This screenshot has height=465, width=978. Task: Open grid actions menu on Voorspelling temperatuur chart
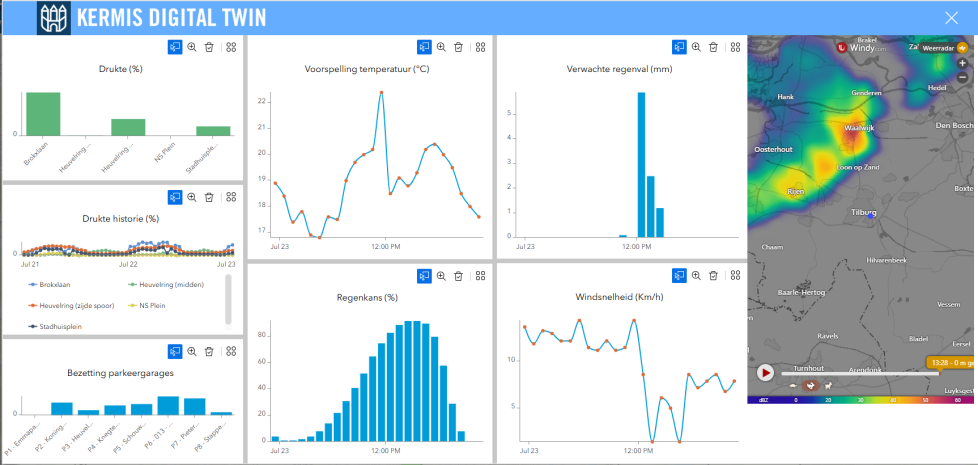(x=481, y=47)
